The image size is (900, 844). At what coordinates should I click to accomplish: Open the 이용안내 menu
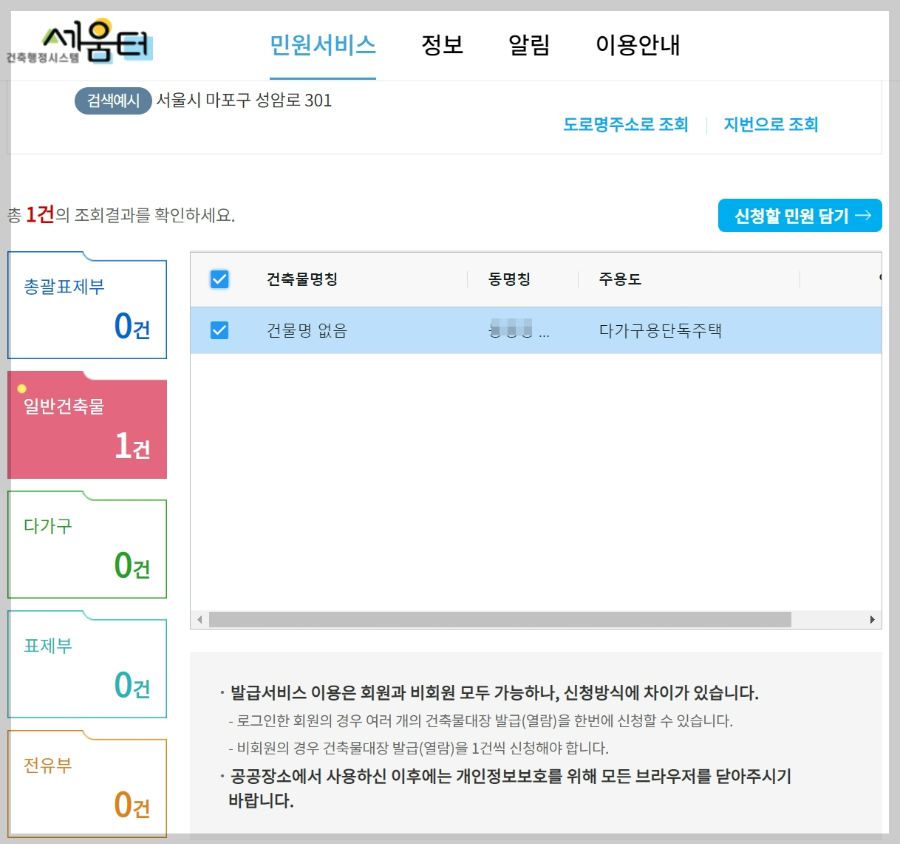(640, 42)
